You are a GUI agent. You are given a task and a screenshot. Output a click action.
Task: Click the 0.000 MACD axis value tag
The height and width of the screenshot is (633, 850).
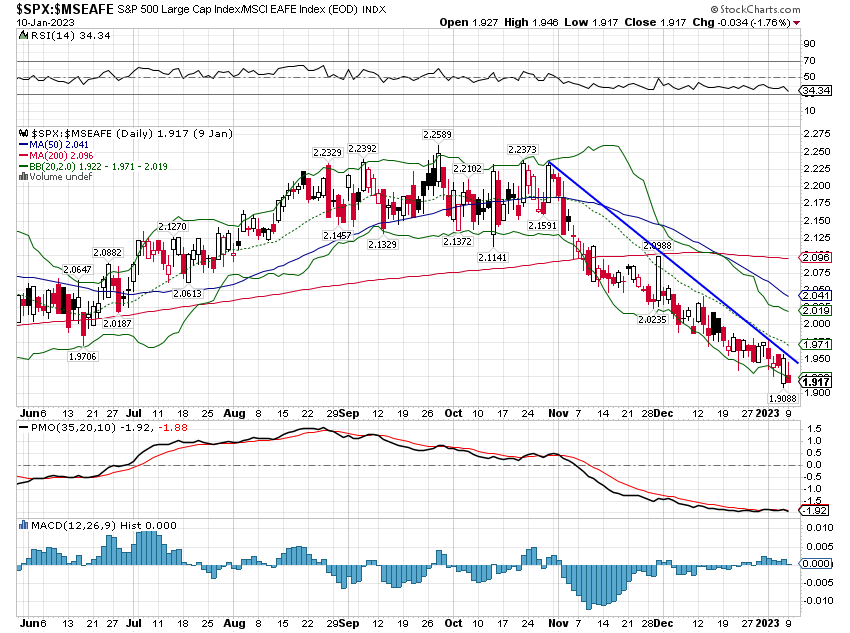tap(816, 564)
